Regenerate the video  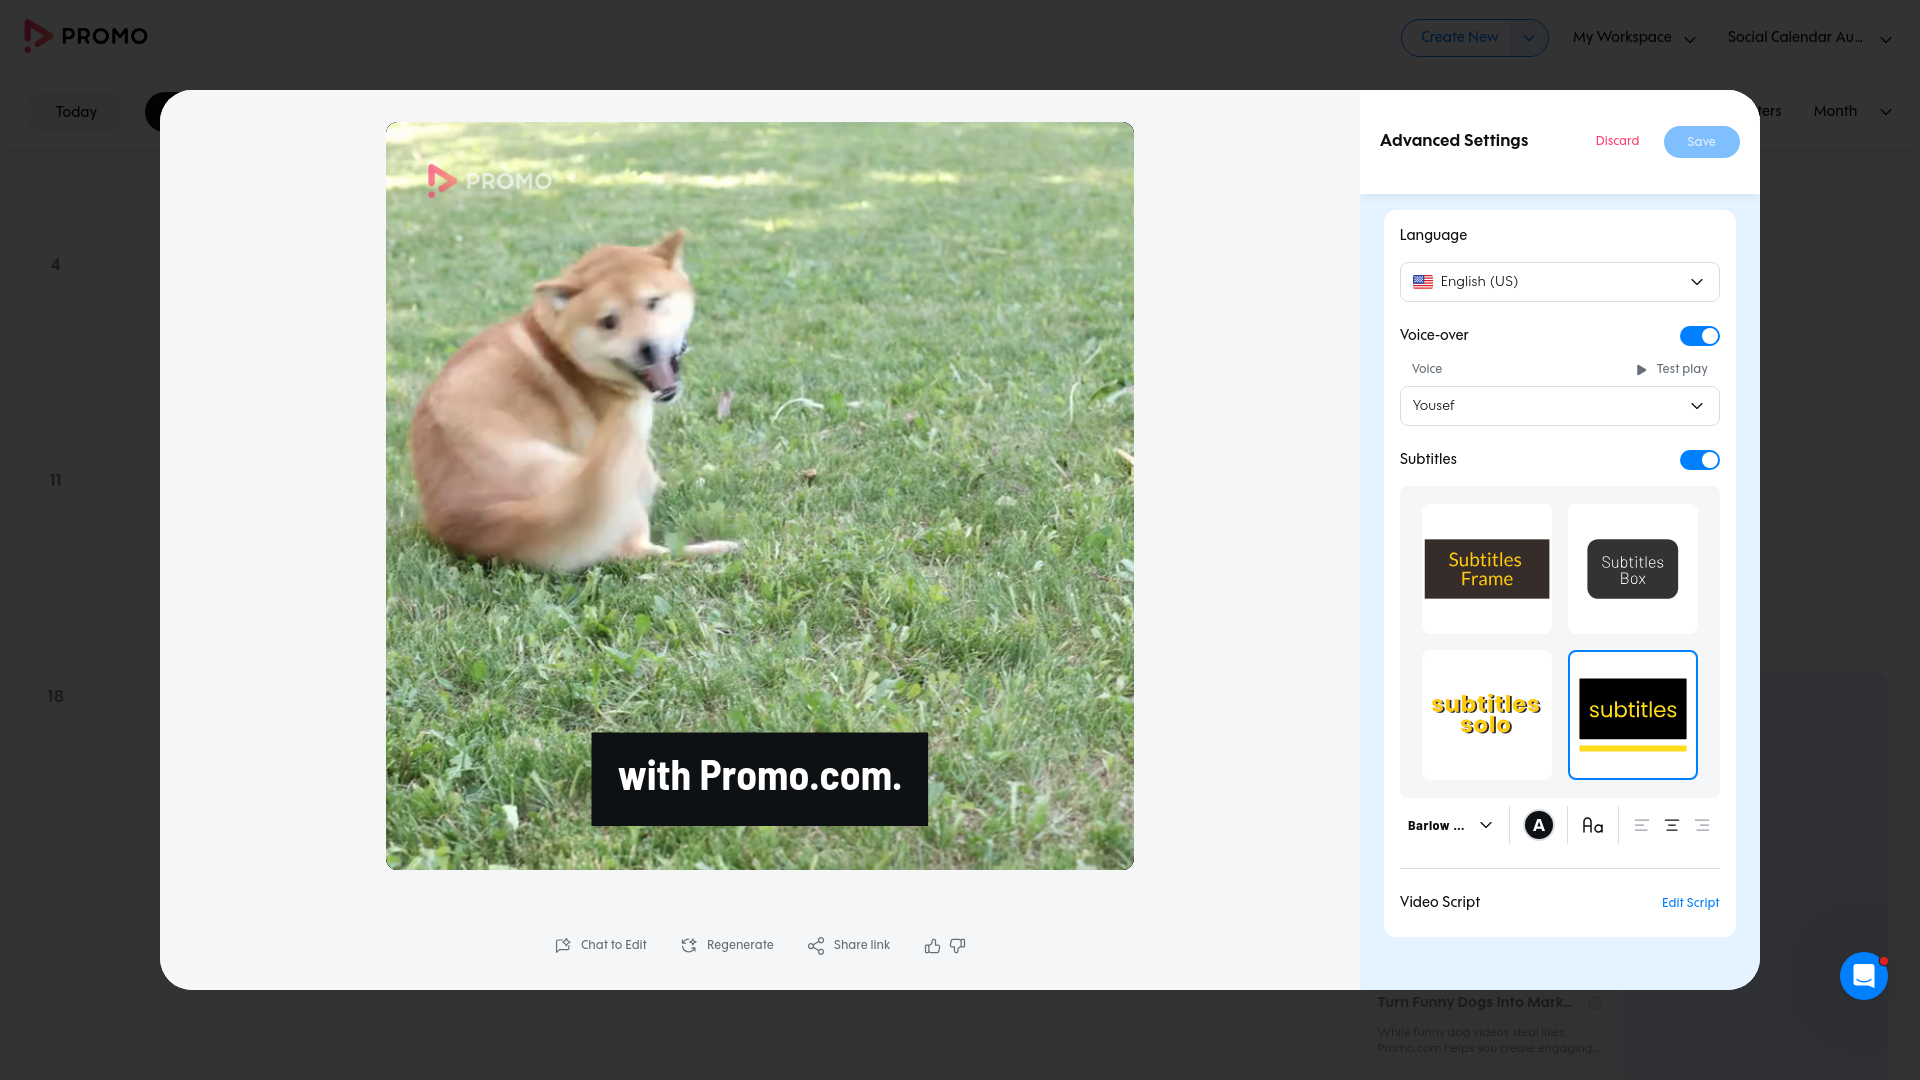727,945
